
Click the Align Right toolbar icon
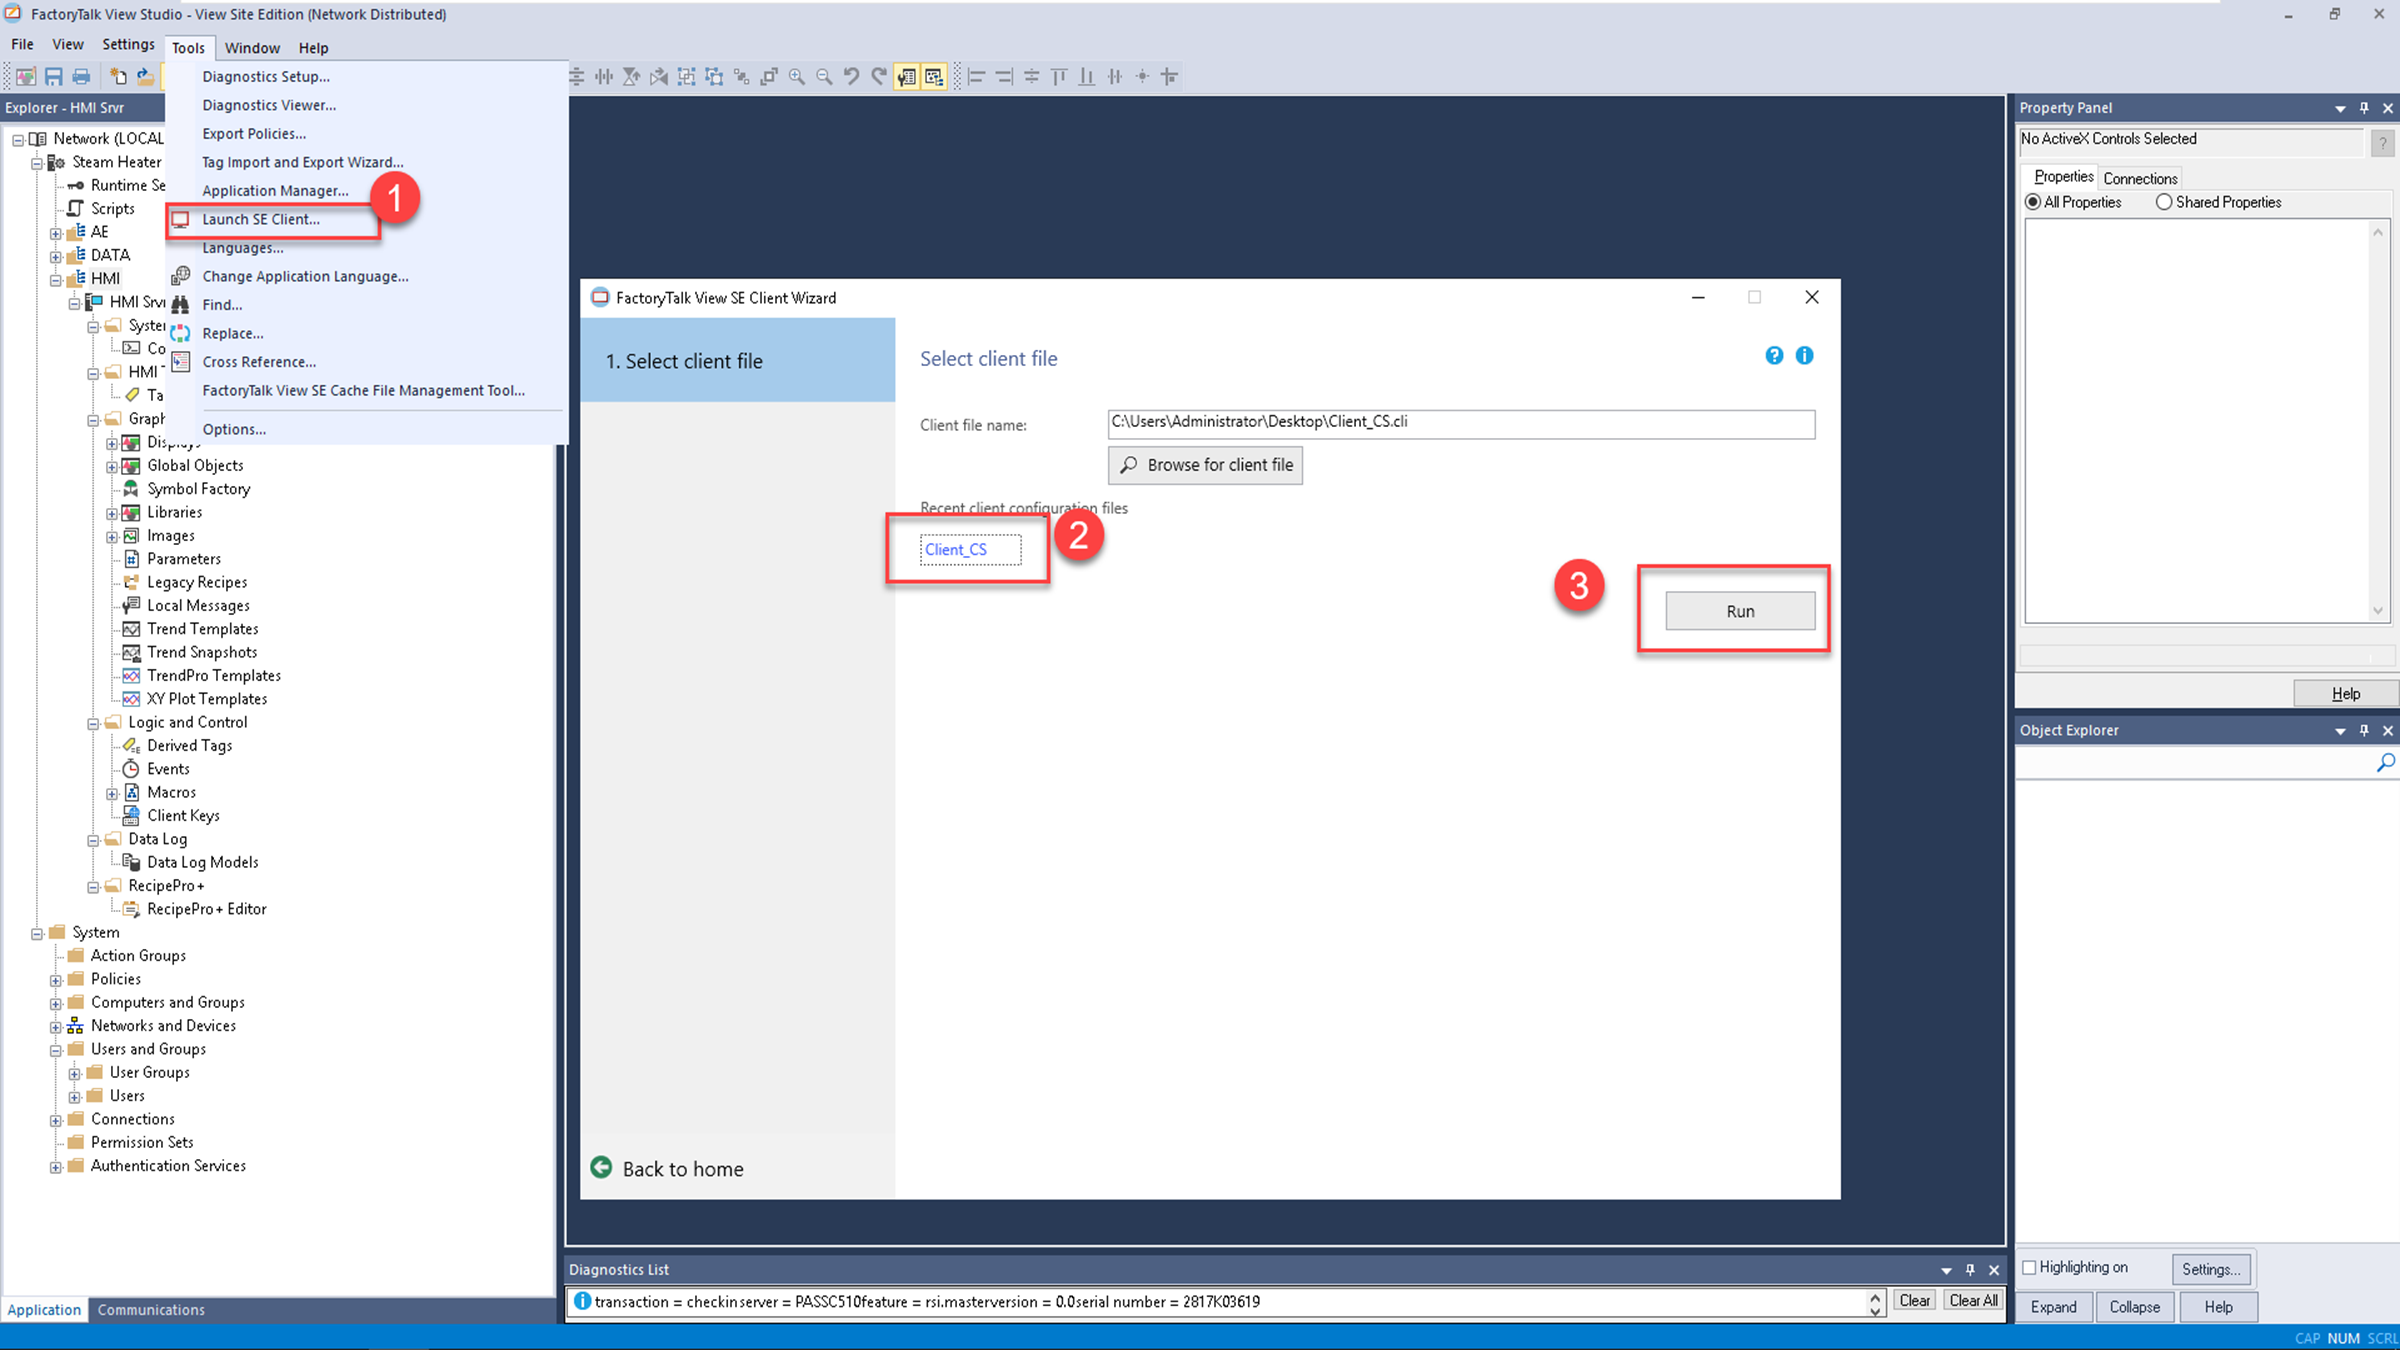(x=1004, y=76)
